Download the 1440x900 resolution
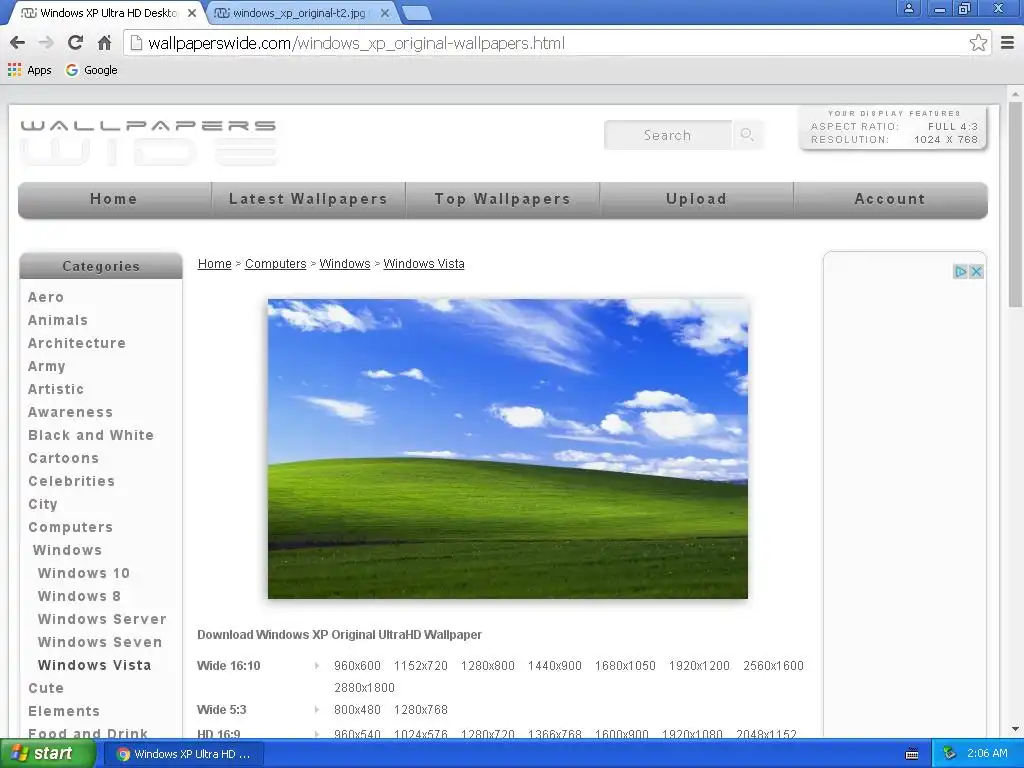This screenshot has width=1024, height=768. click(x=554, y=666)
